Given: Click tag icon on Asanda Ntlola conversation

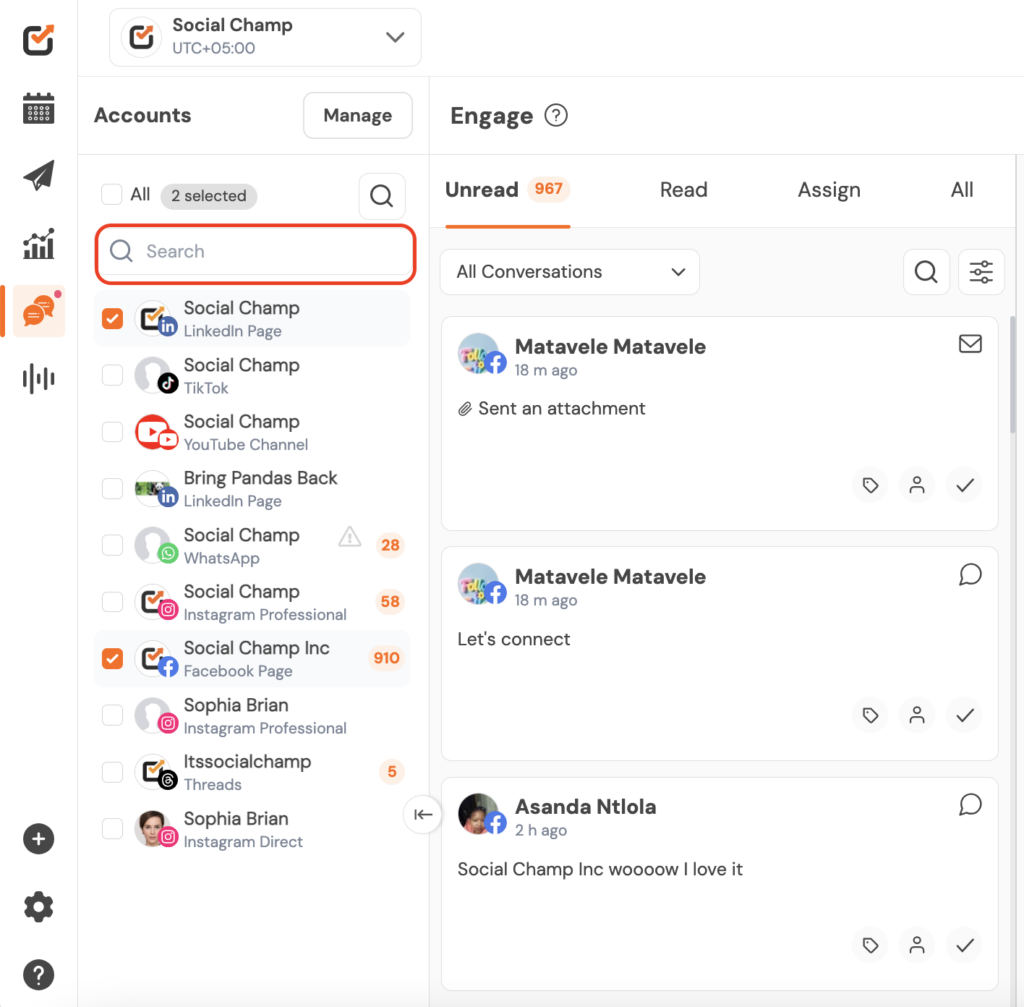Looking at the screenshot, I should point(870,945).
